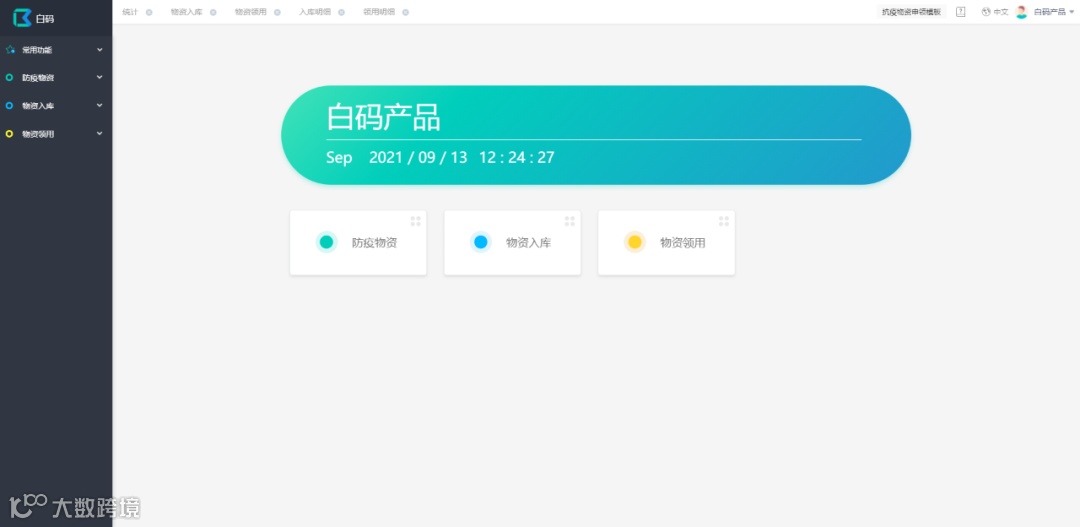Viewport: 1080px width, 527px height.
Task: Open the 白码产品 user dropdown
Action: coord(1054,12)
